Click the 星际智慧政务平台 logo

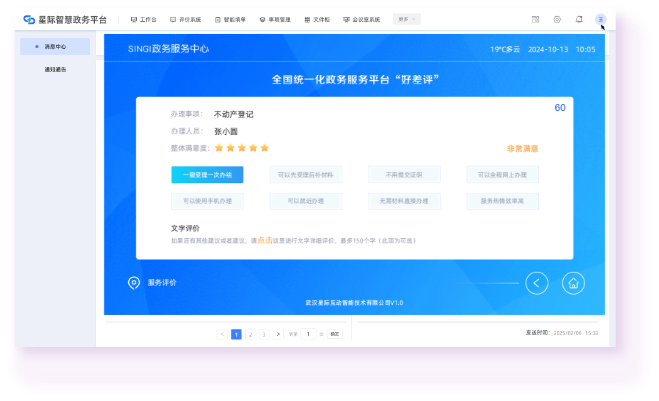pyautogui.click(x=65, y=19)
